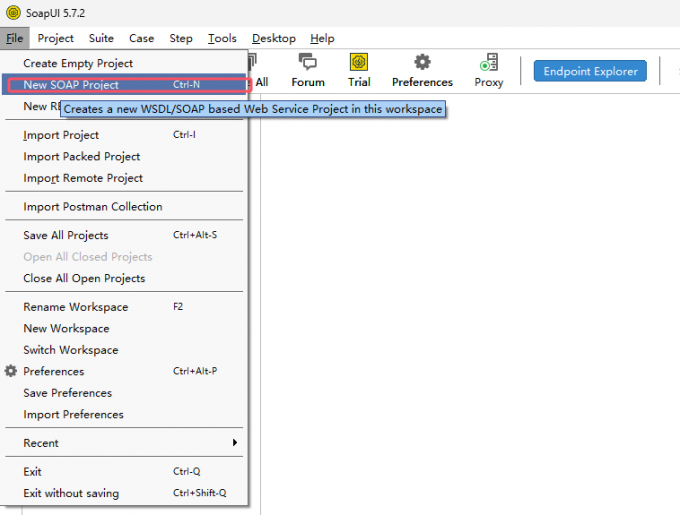680x515 pixels.
Task: Select New SOAP Project menu entry
Action: [x=124, y=85]
